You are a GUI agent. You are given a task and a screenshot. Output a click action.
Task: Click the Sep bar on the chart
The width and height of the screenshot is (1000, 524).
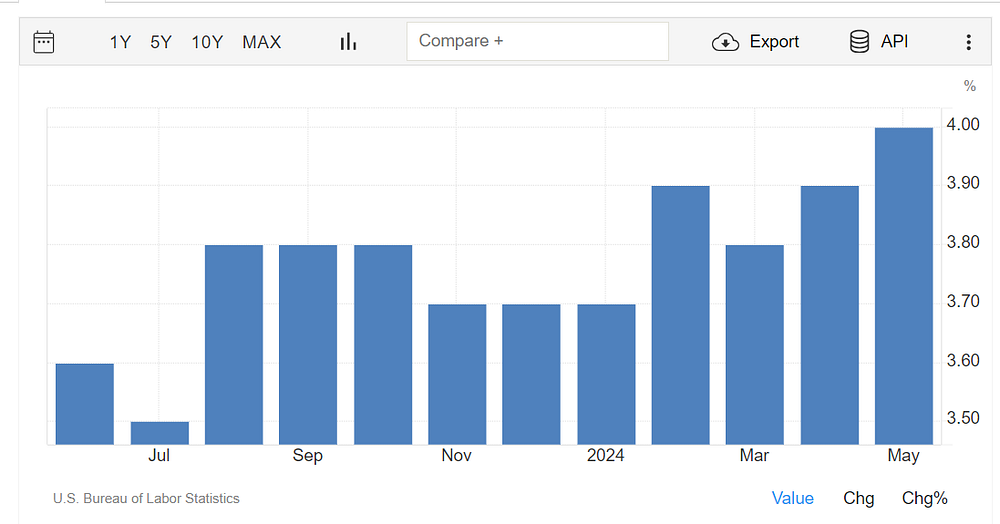[308, 345]
